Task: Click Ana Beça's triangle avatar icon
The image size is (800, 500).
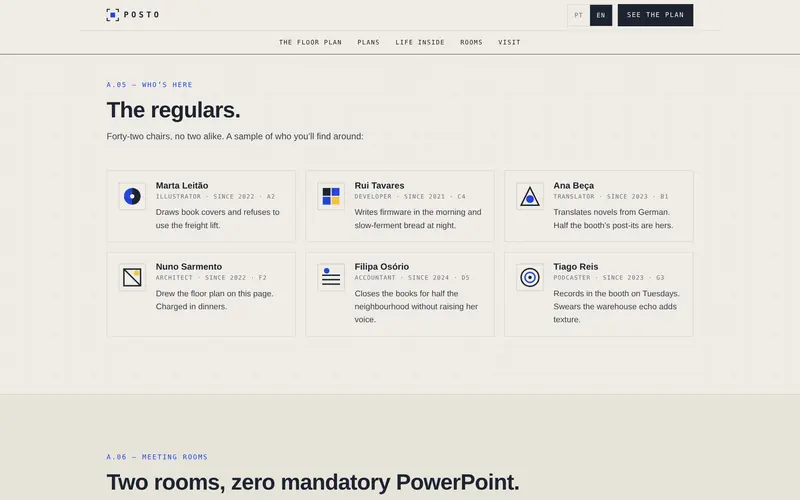Action: (530, 196)
